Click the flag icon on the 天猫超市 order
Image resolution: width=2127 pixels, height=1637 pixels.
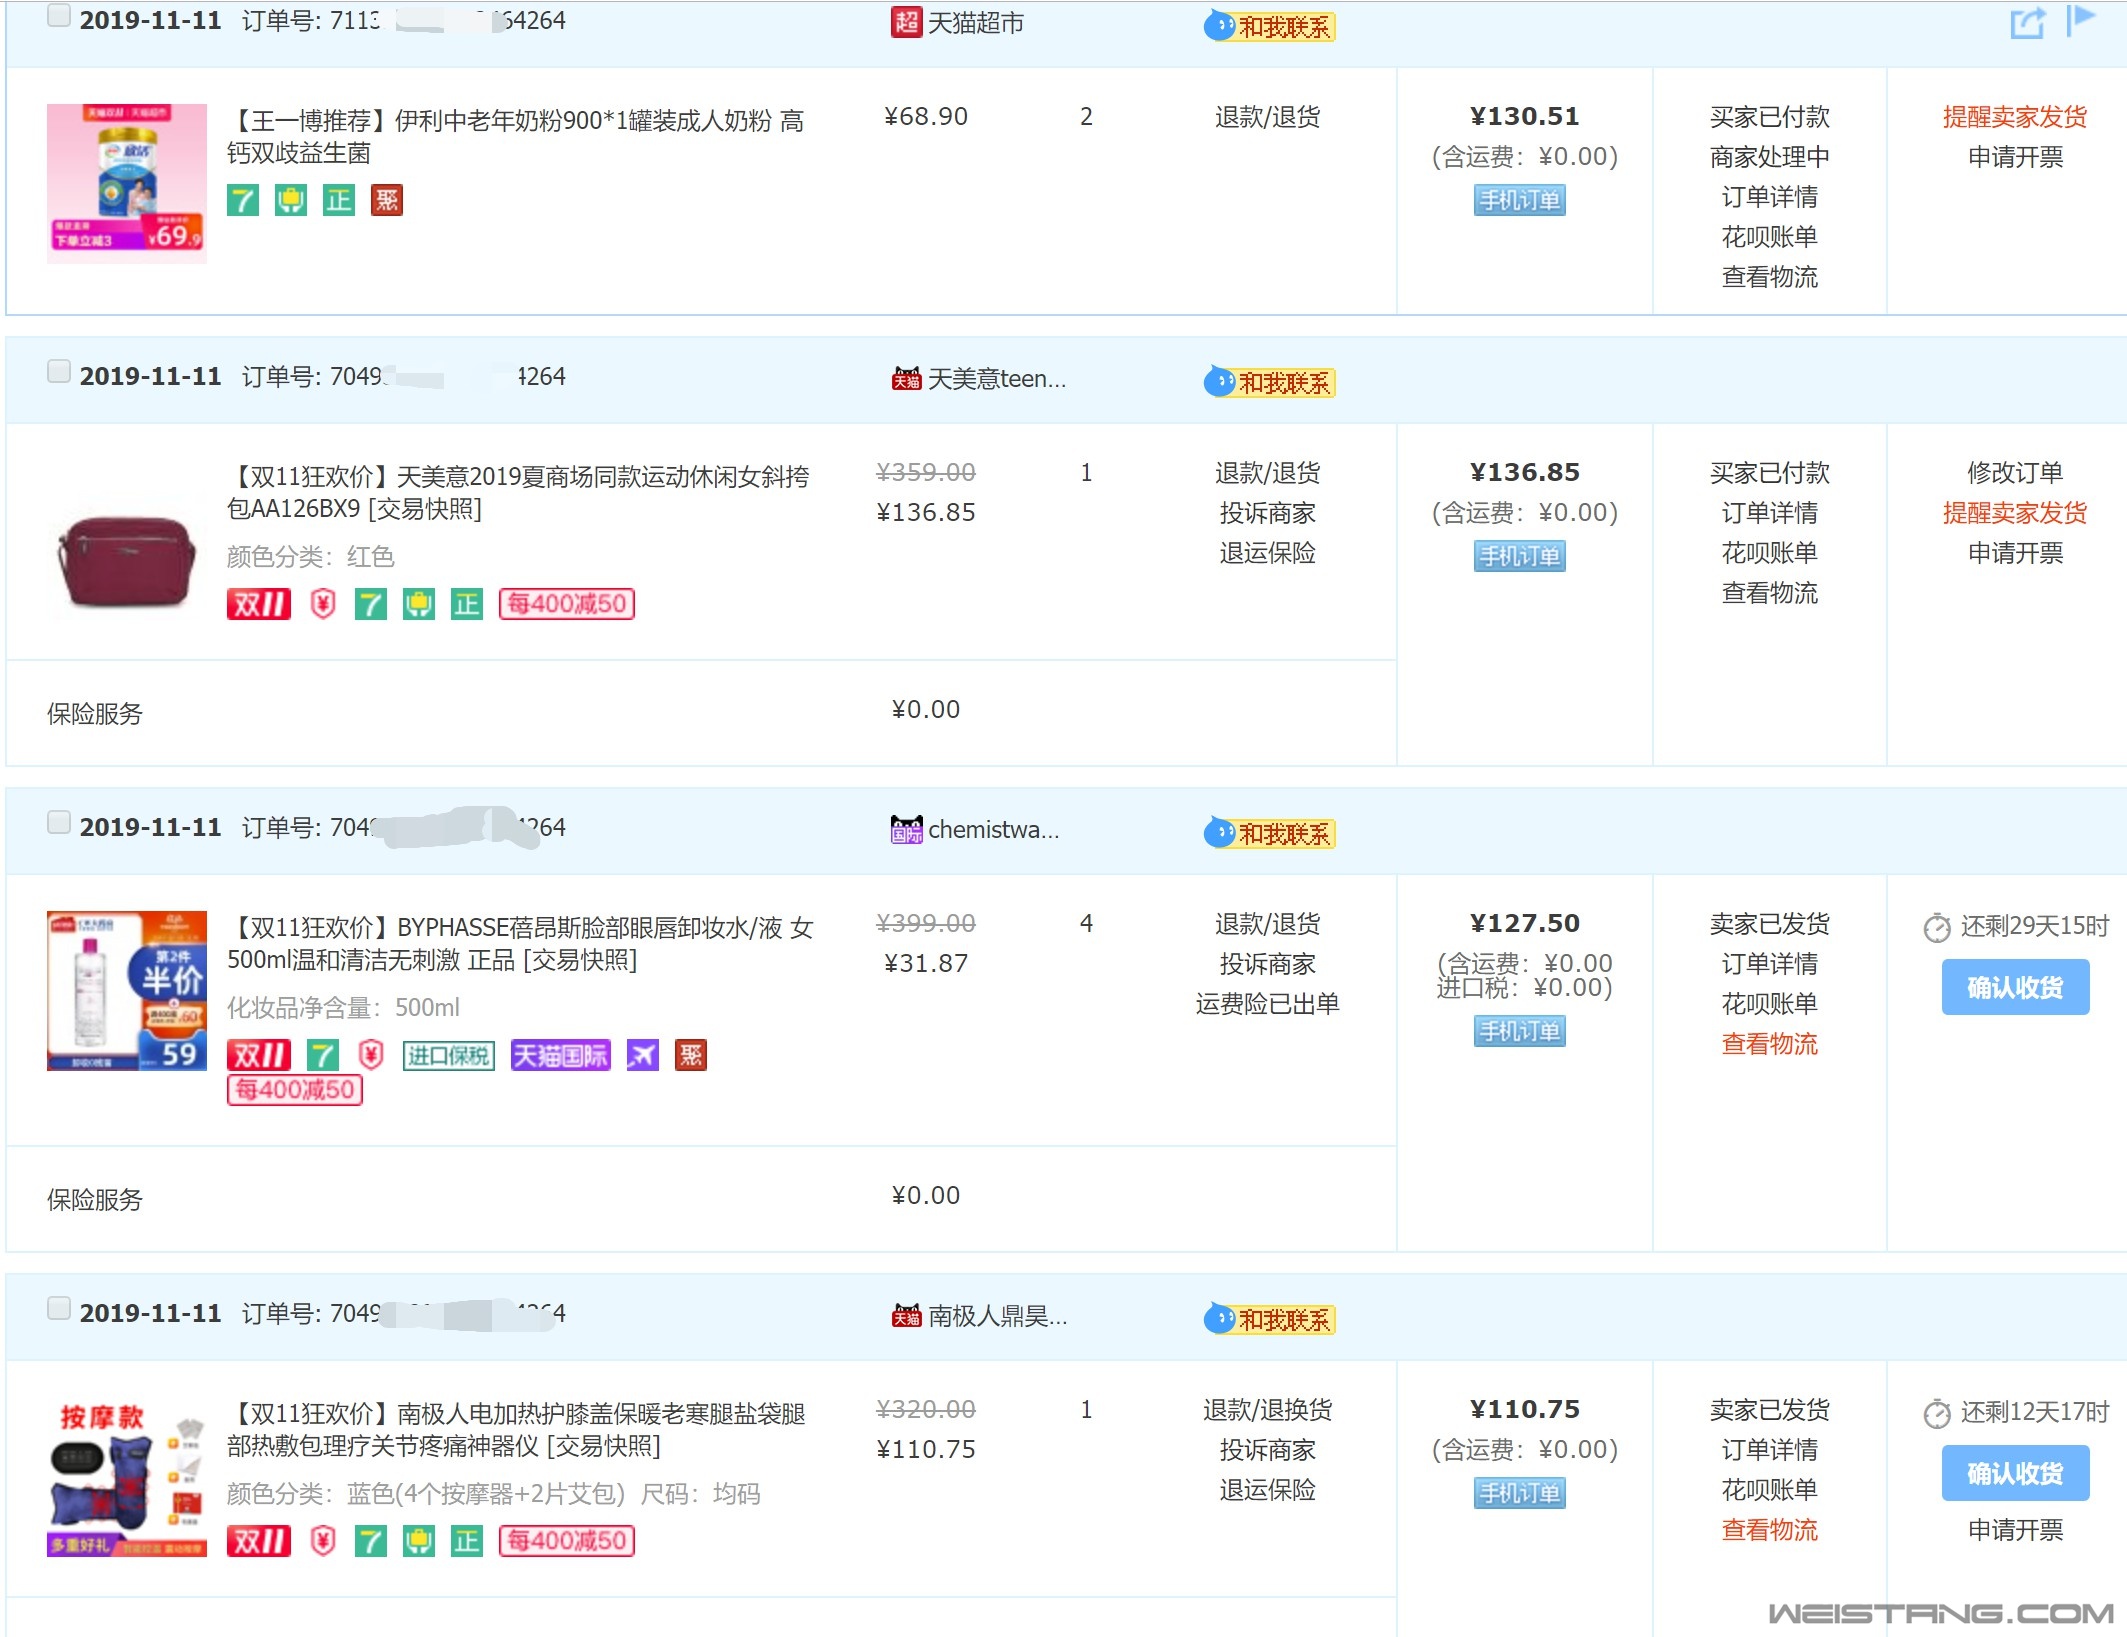[2081, 20]
